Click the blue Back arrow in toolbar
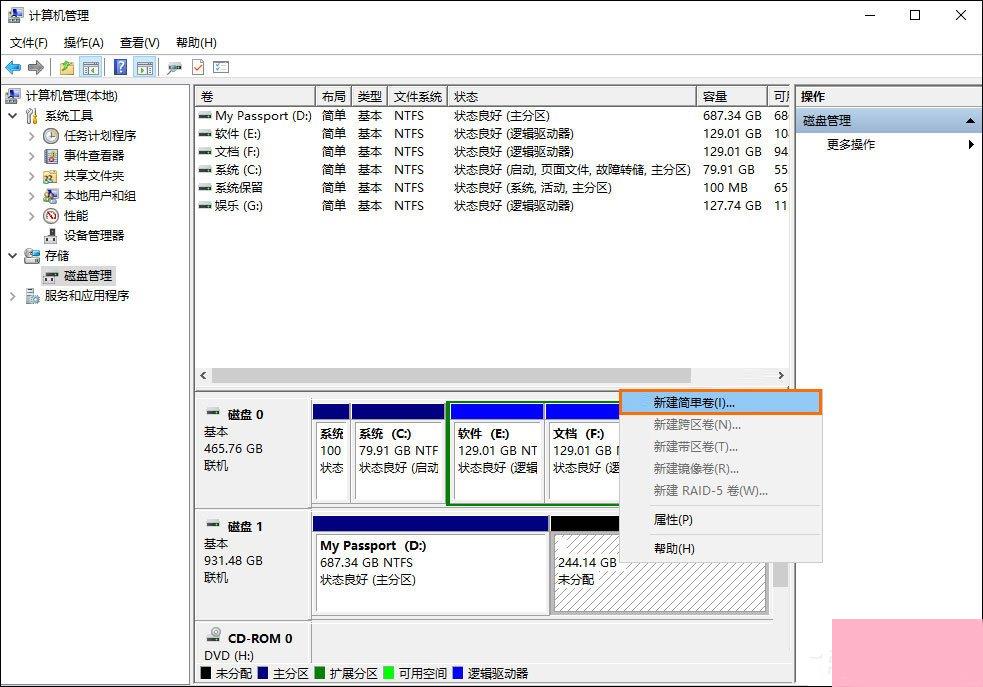This screenshot has width=983, height=687. pos(13,67)
